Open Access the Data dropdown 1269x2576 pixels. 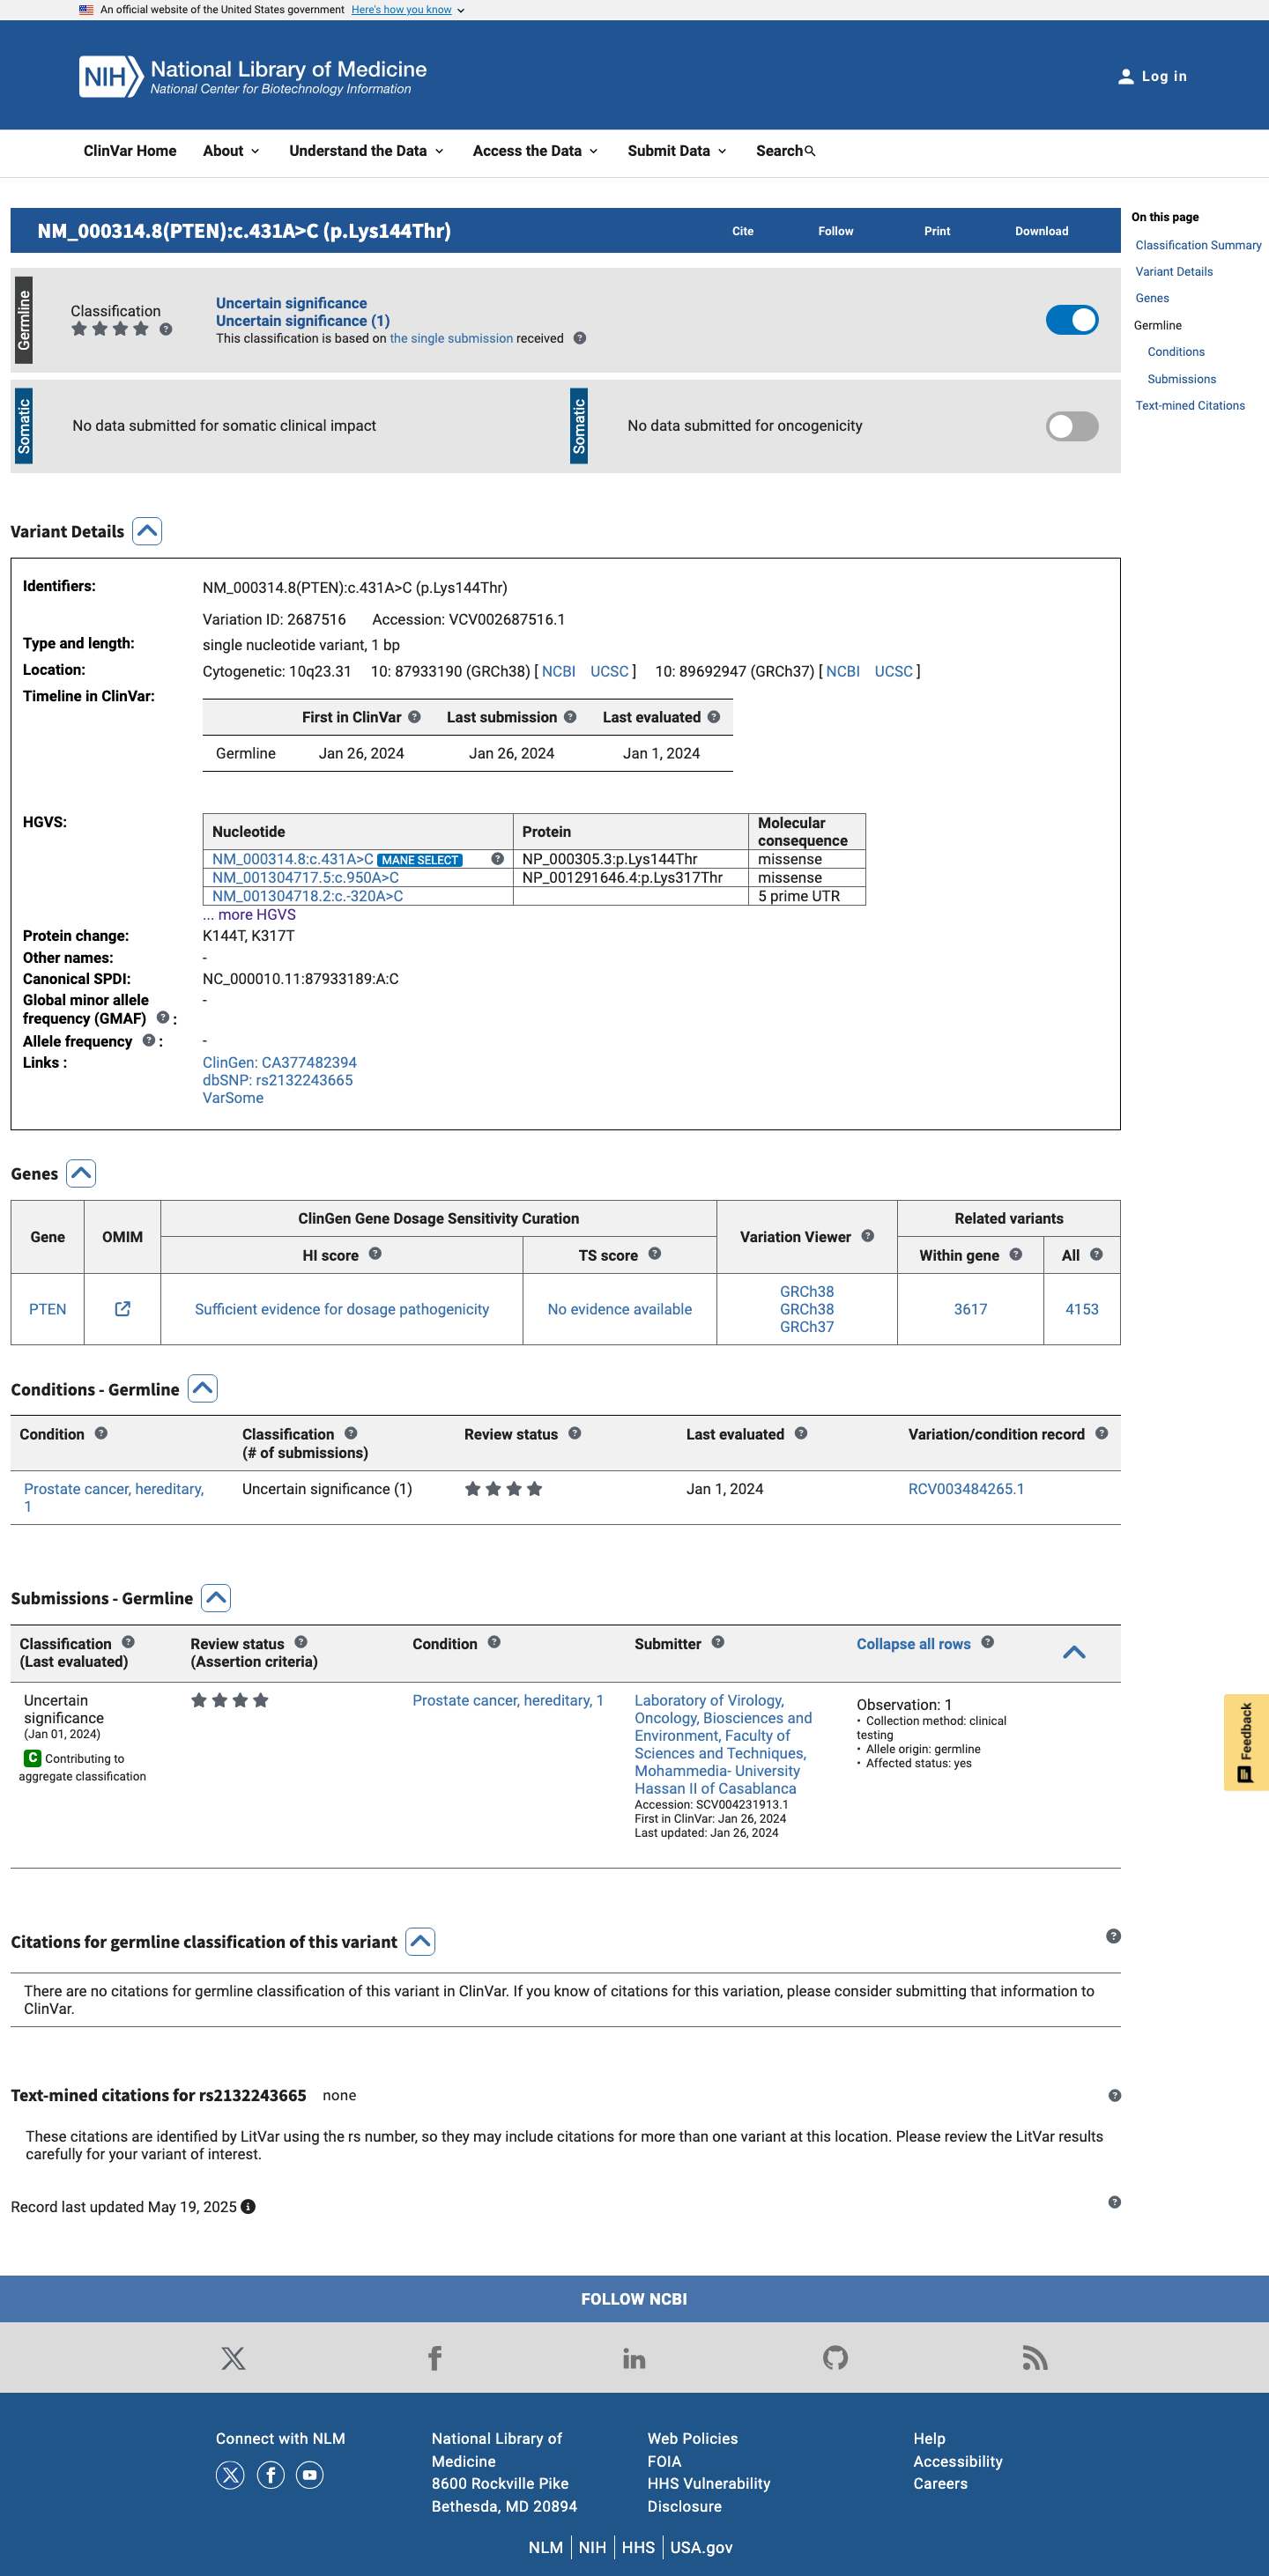tap(535, 151)
